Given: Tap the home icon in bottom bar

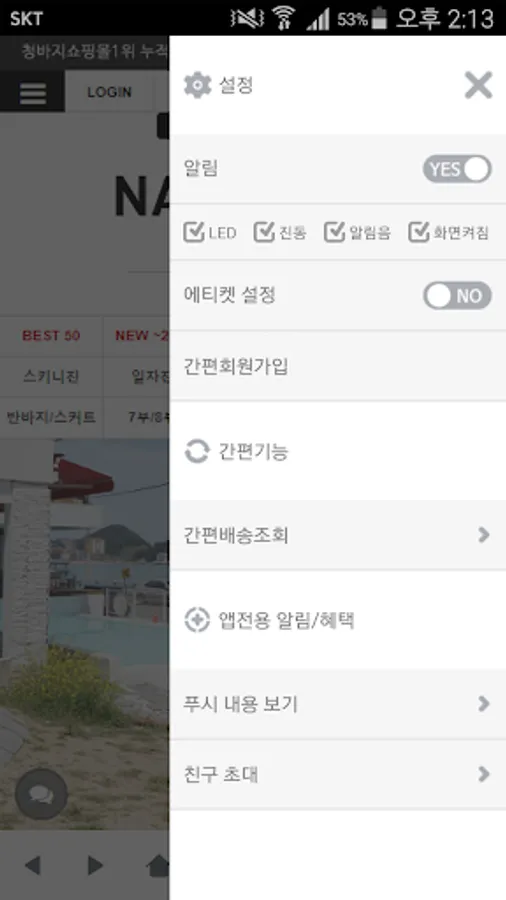Looking at the screenshot, I should click(x=158, y=866).
